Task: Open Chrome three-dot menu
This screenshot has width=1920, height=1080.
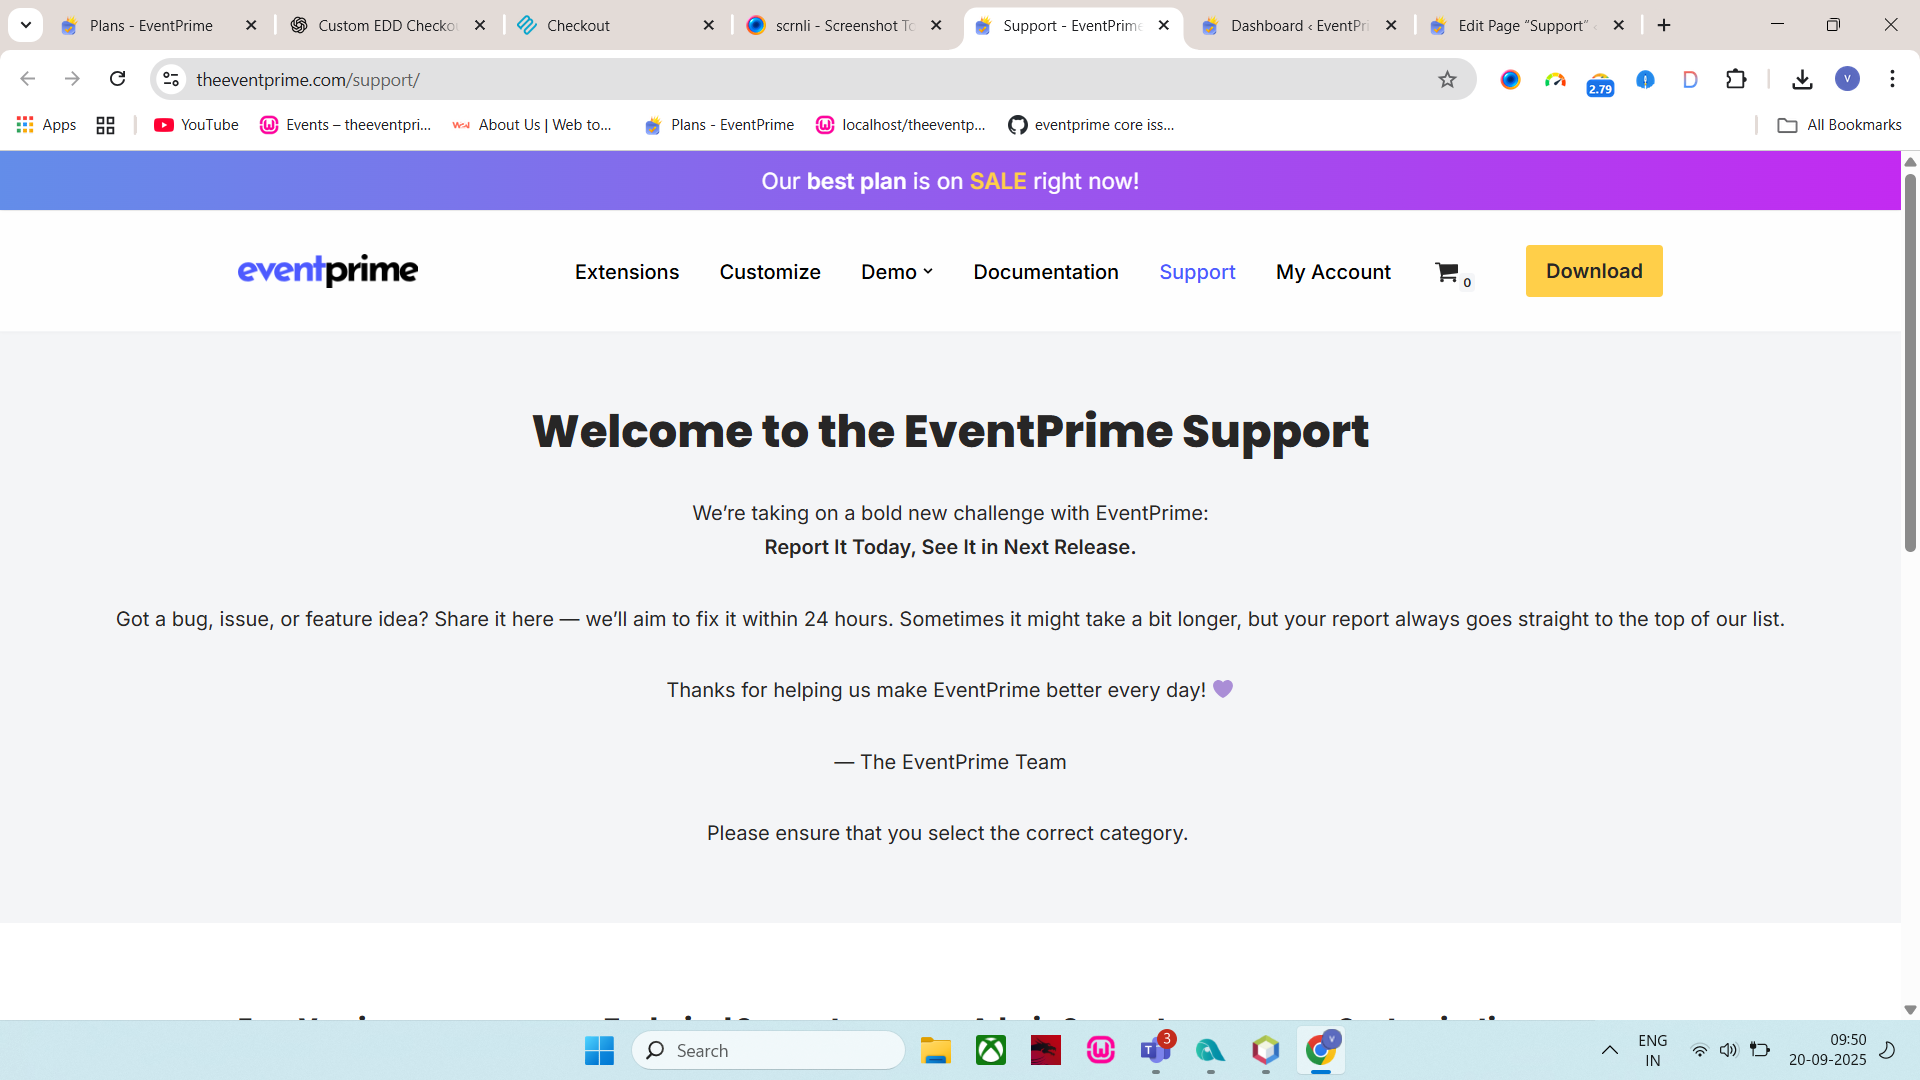Action: tap(1892, 79)
